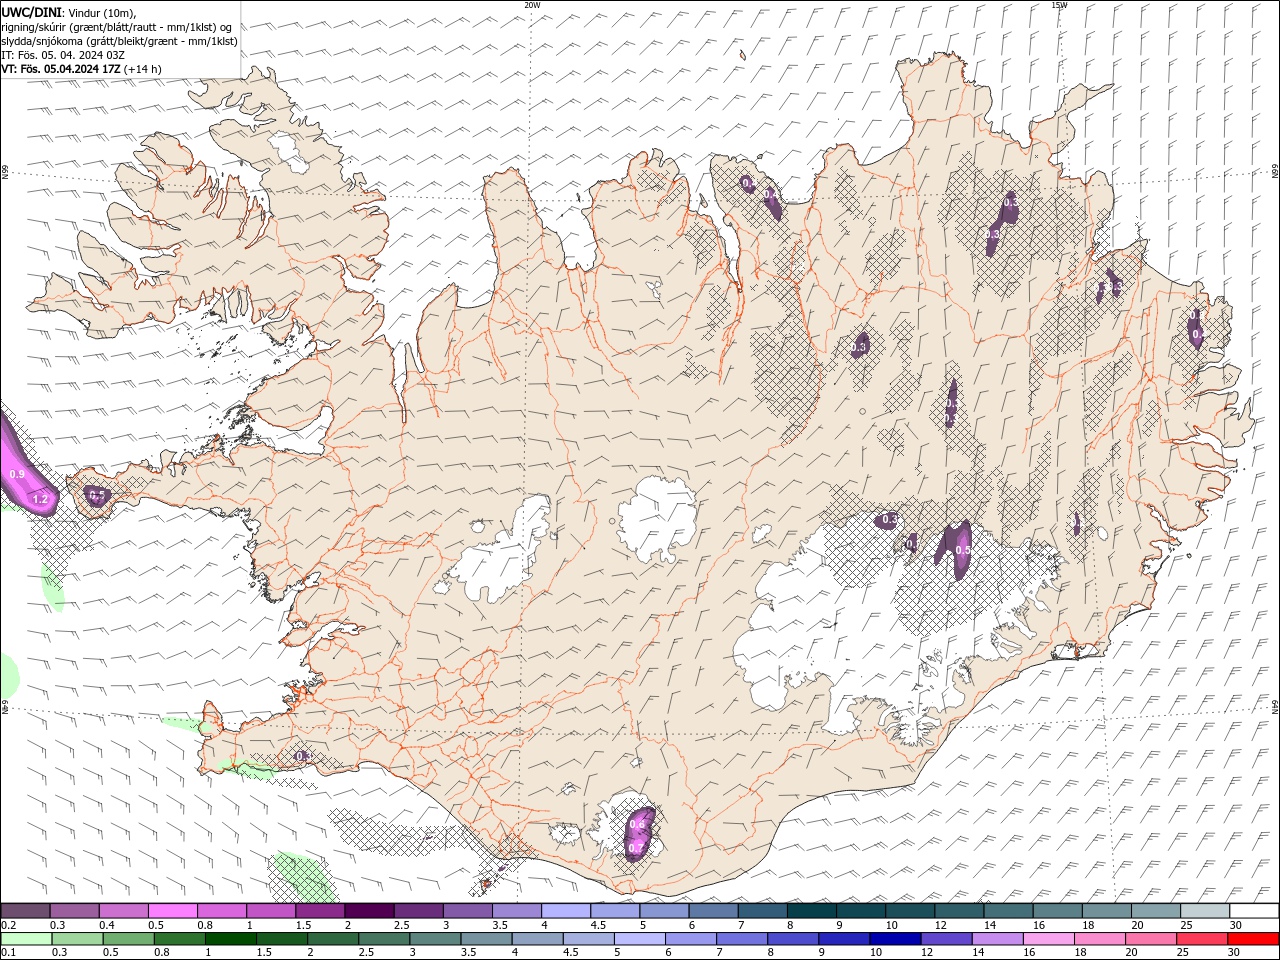Viewport: 1280px width, 960px height.
Task: Pick the dark purple snow swatch labelled 2
Action: tap(369, 911)
